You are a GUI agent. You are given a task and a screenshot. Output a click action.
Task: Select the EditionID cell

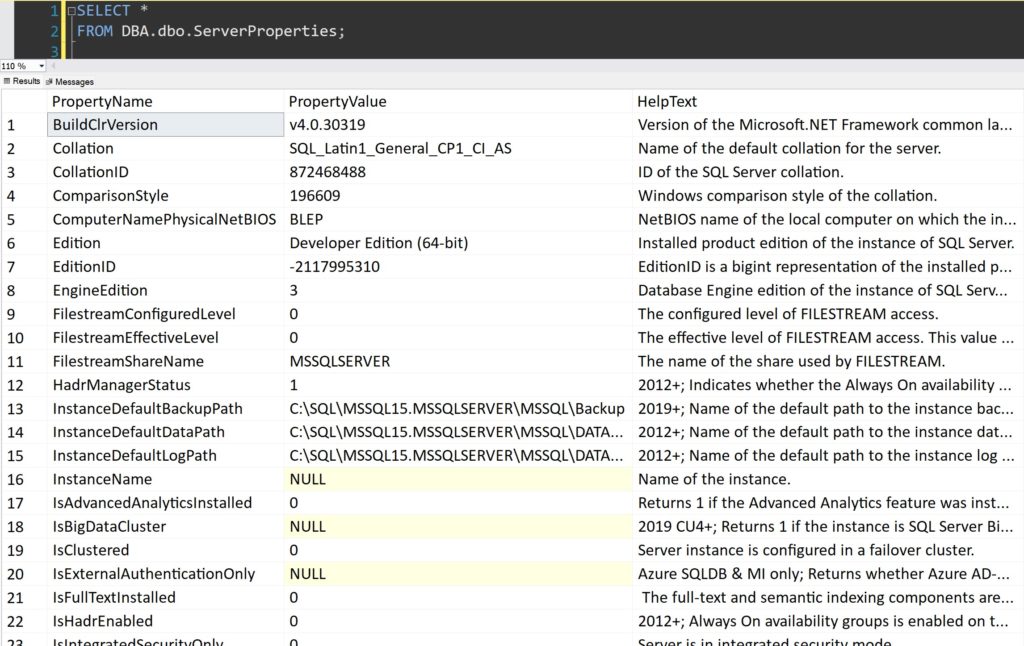tap(166, 266)
